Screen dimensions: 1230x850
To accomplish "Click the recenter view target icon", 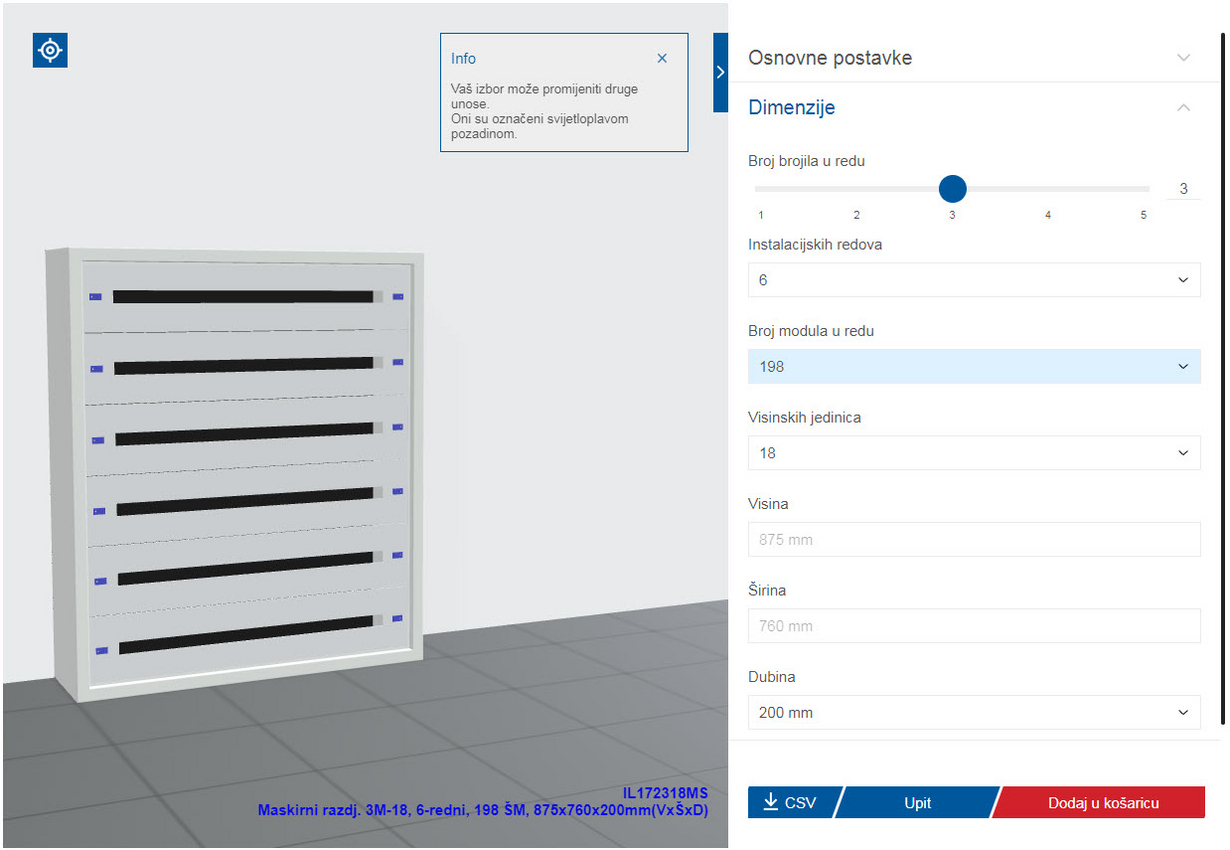I will (x=50, y=50).
